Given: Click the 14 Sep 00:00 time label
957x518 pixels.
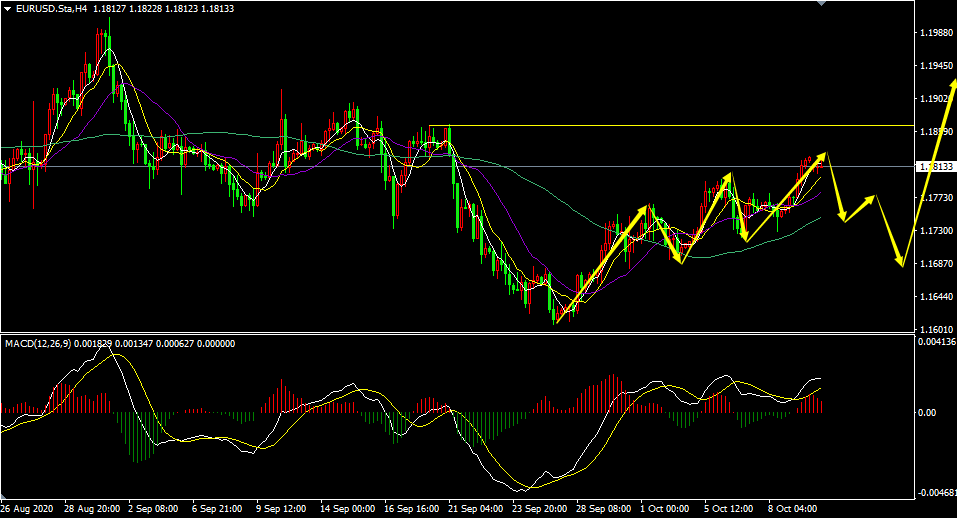Looking at the screenshot, I should pos(347,508).
